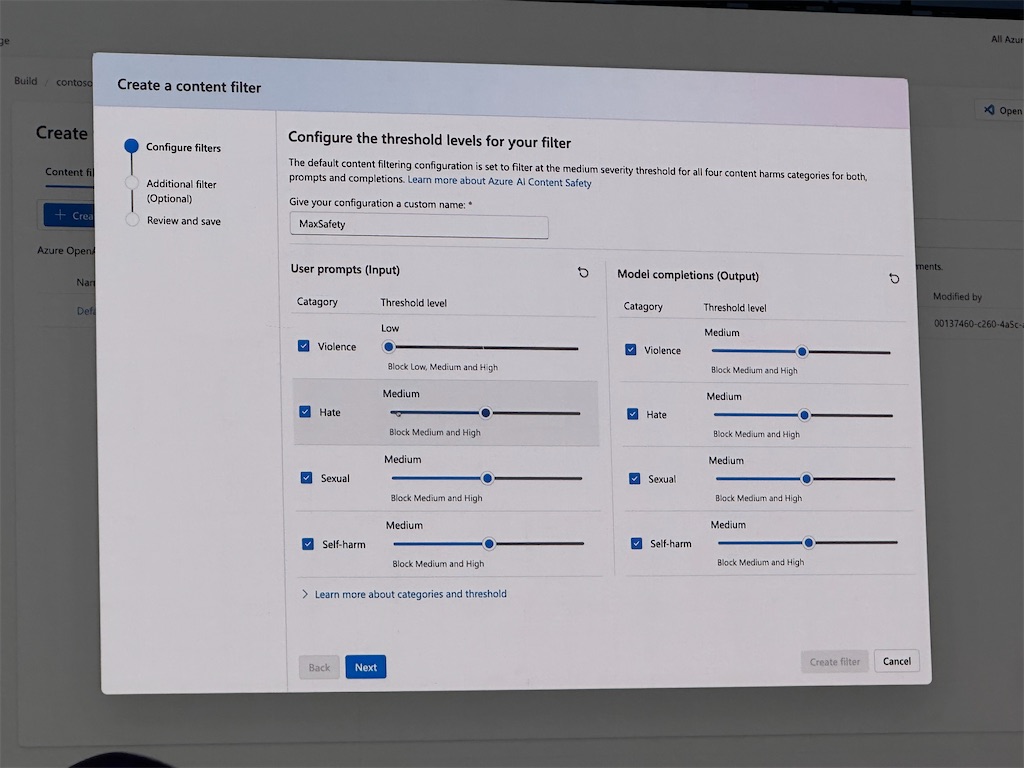Viewport: 1024px width, 768px height.
Task: Uncheck the Sexual input checkbox
Action: point(306,477)
